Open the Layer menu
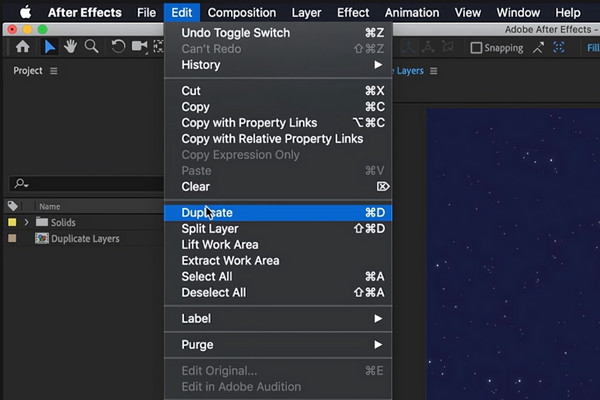This screenshot has height=400, width=600. 306,13
